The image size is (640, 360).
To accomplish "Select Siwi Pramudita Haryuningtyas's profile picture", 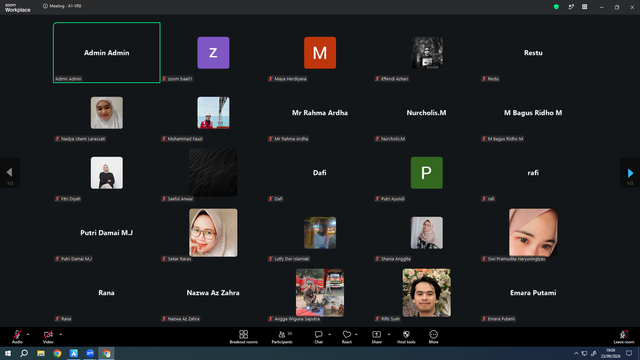I will pos(533,233).
